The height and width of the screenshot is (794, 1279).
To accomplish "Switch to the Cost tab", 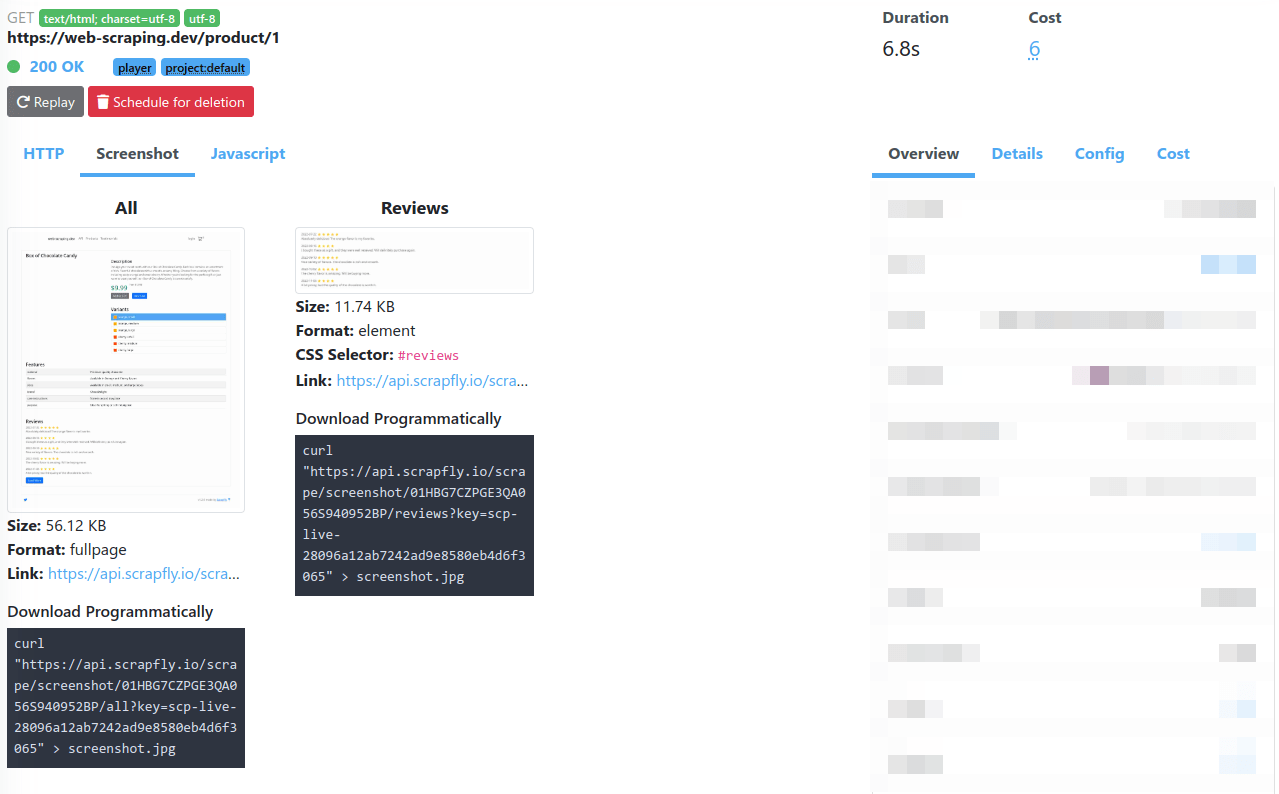I will pyautogui.click(x=1172, y=154).
